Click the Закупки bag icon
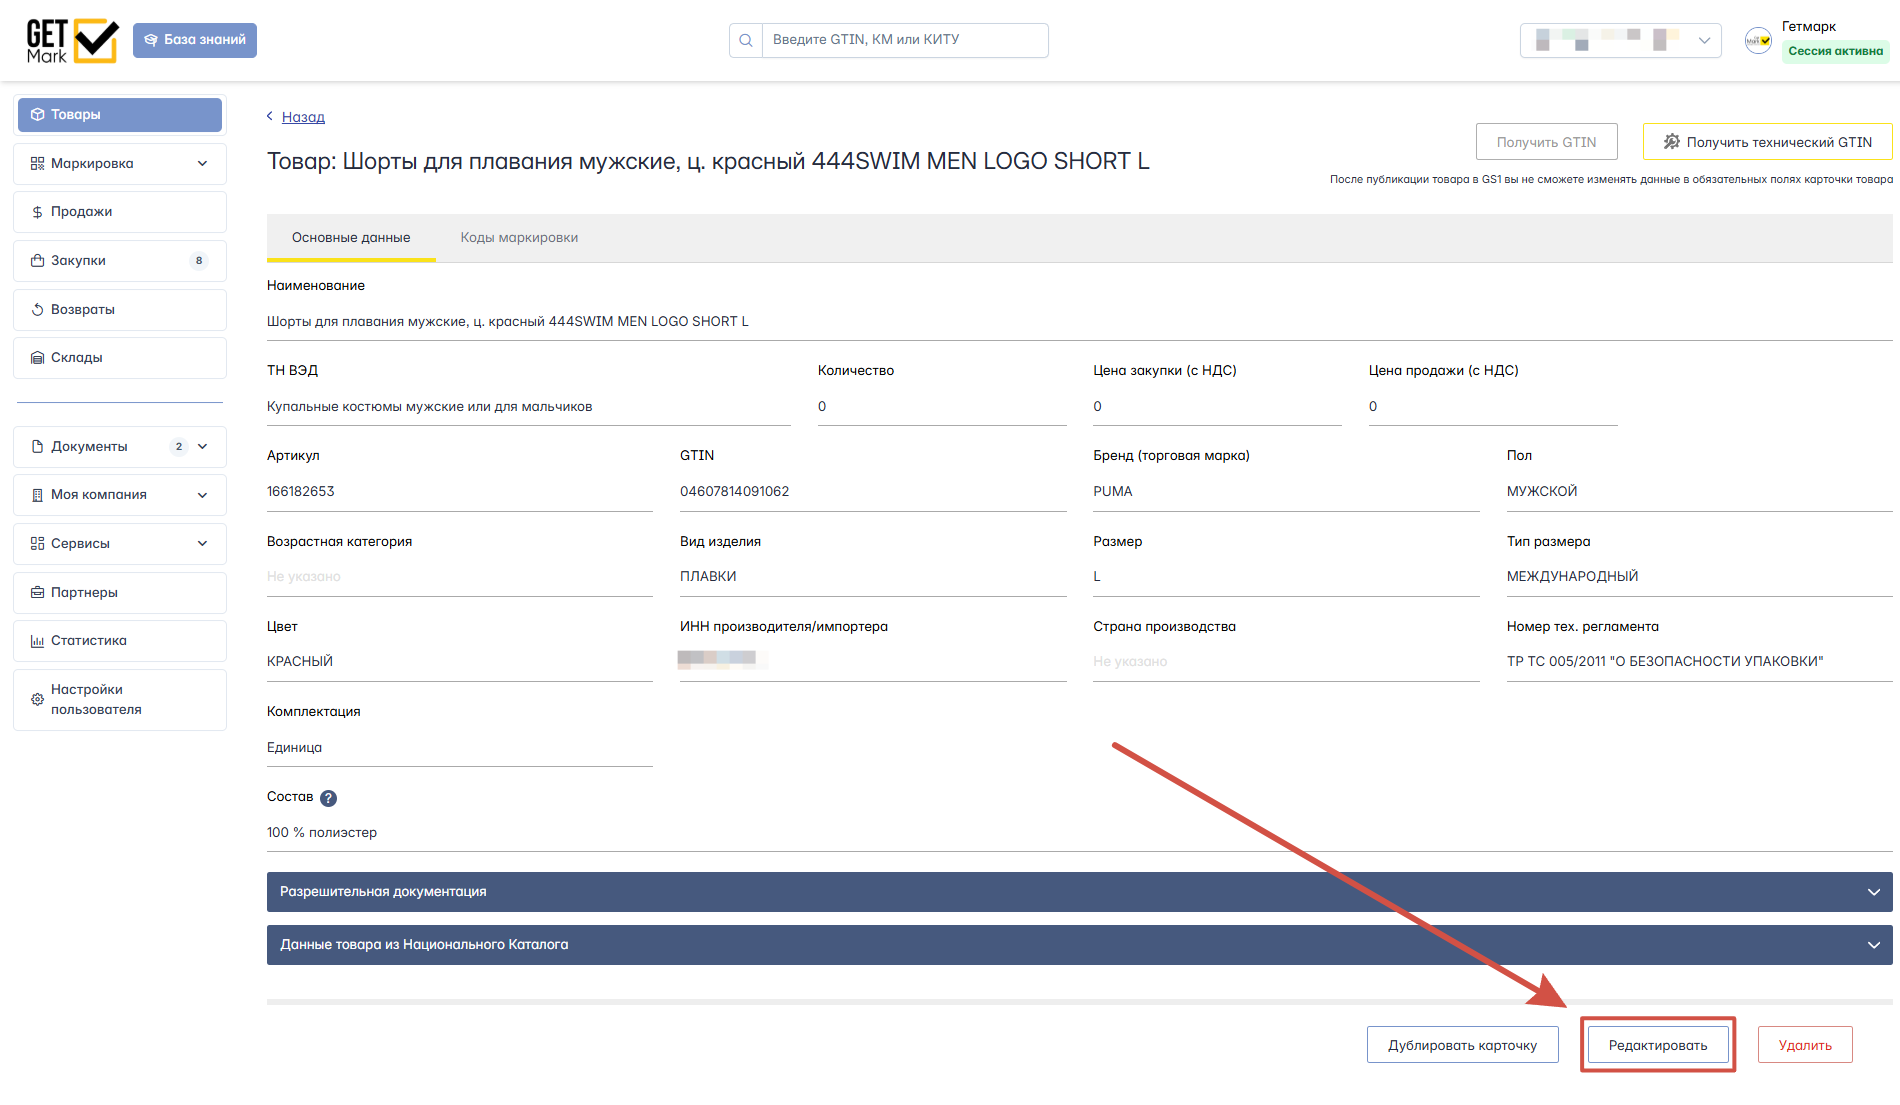Viewport: 1900px width, 1105px height. pos(37,261)
